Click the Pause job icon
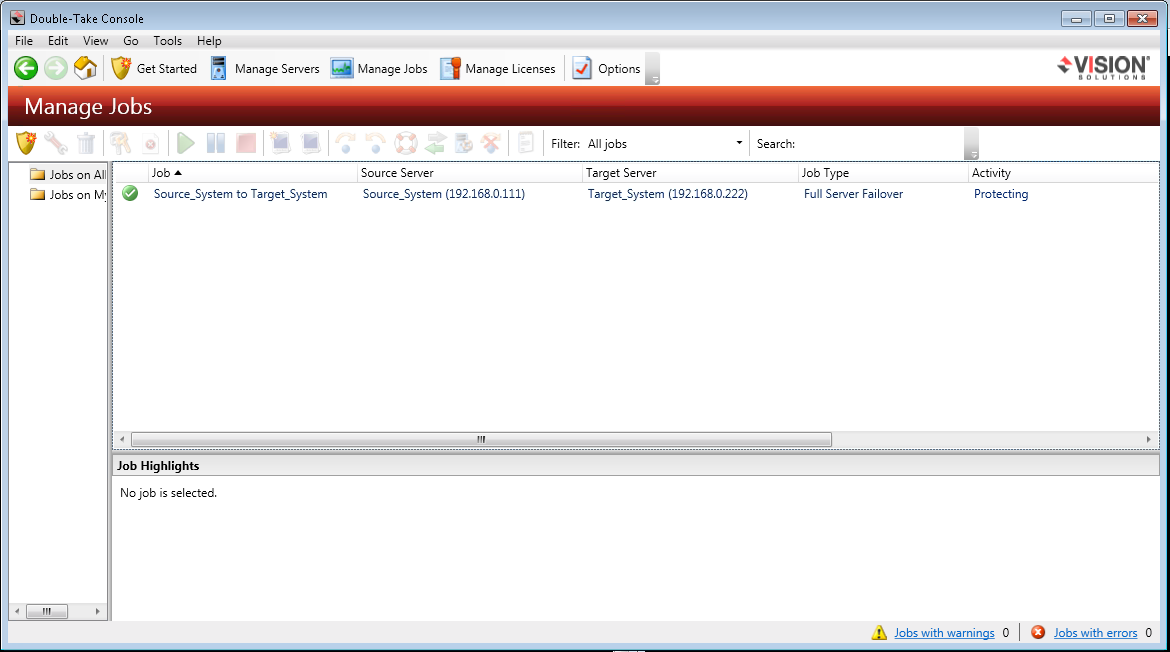 tap(215, 143)
